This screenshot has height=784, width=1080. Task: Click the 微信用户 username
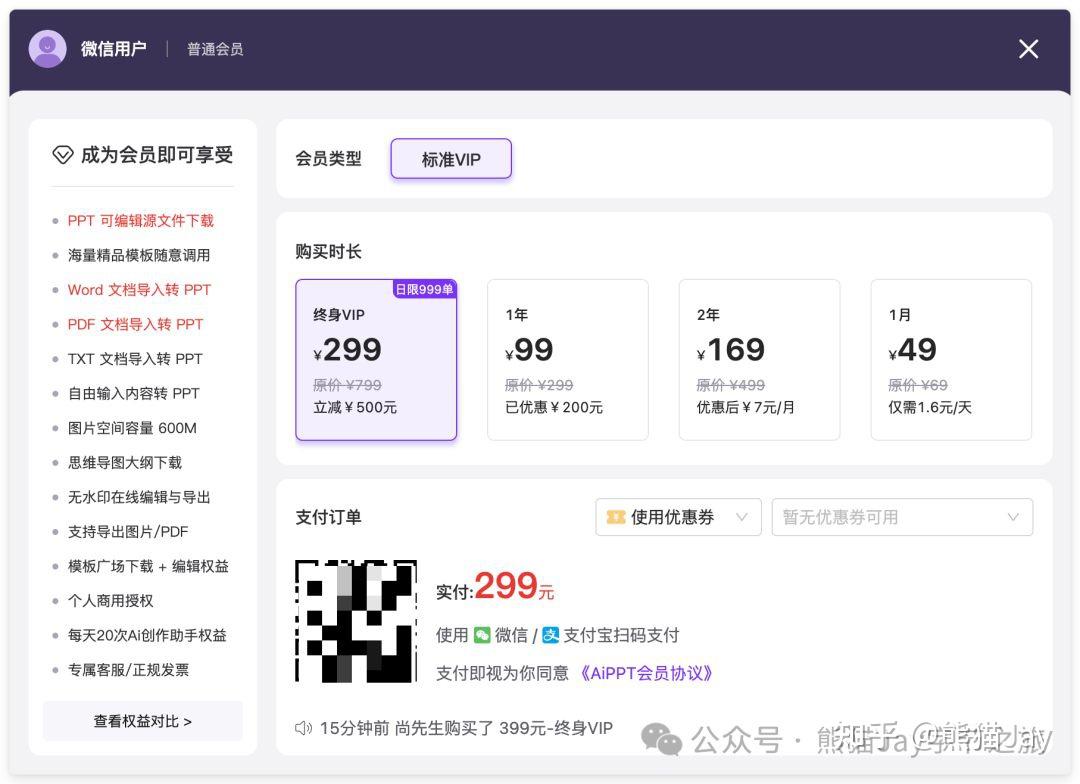(x=114, y=49)
